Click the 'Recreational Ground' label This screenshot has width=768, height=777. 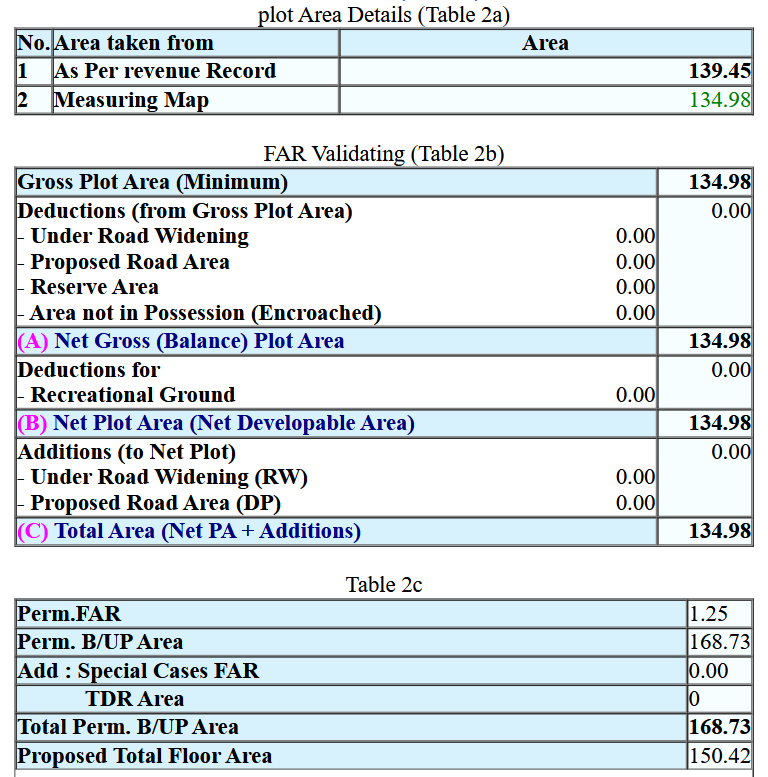click(x=133, y=395)
